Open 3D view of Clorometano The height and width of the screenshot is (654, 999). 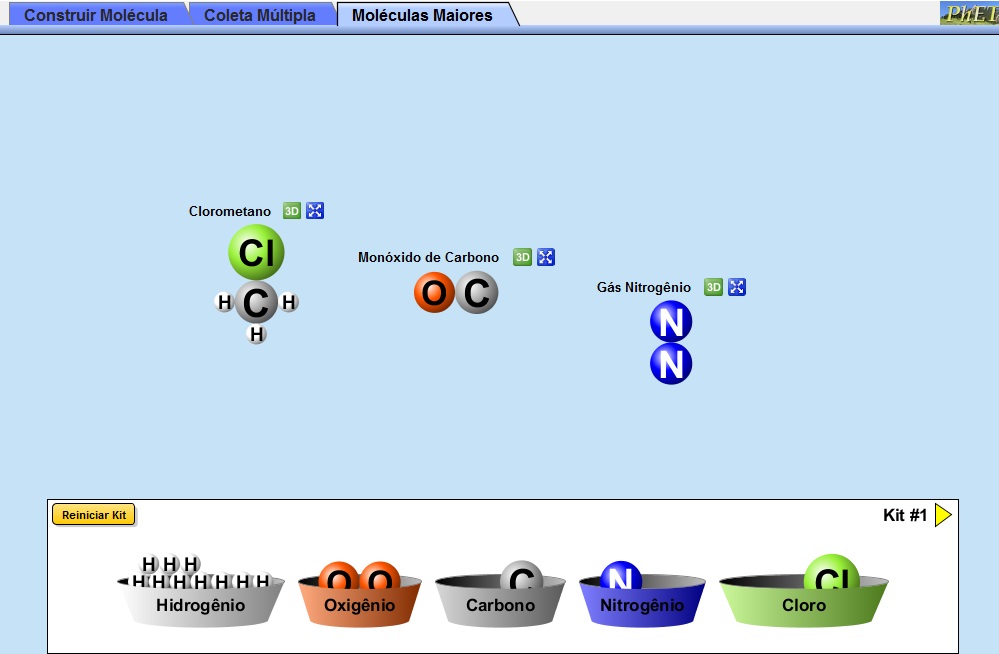tap(292, 211)
